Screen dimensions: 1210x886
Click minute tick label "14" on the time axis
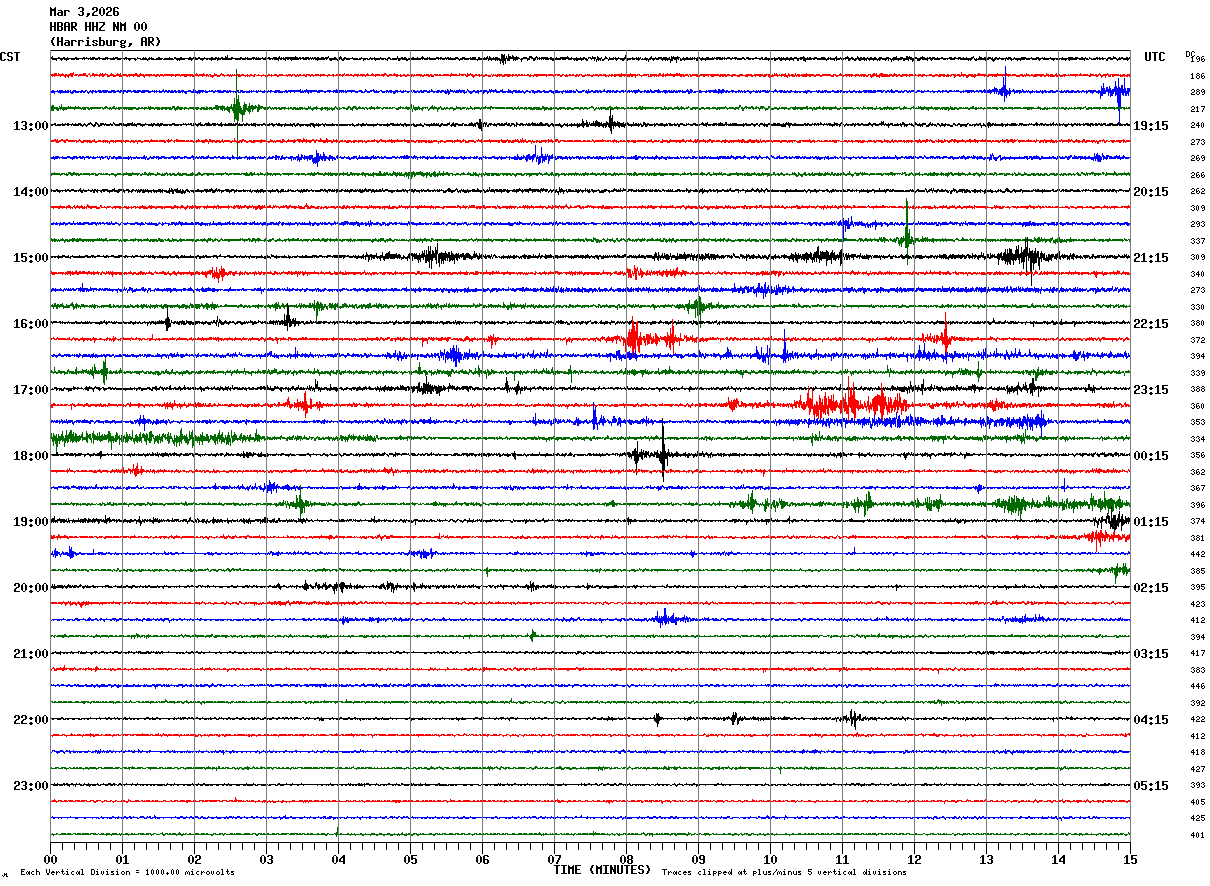(1058, 859)
